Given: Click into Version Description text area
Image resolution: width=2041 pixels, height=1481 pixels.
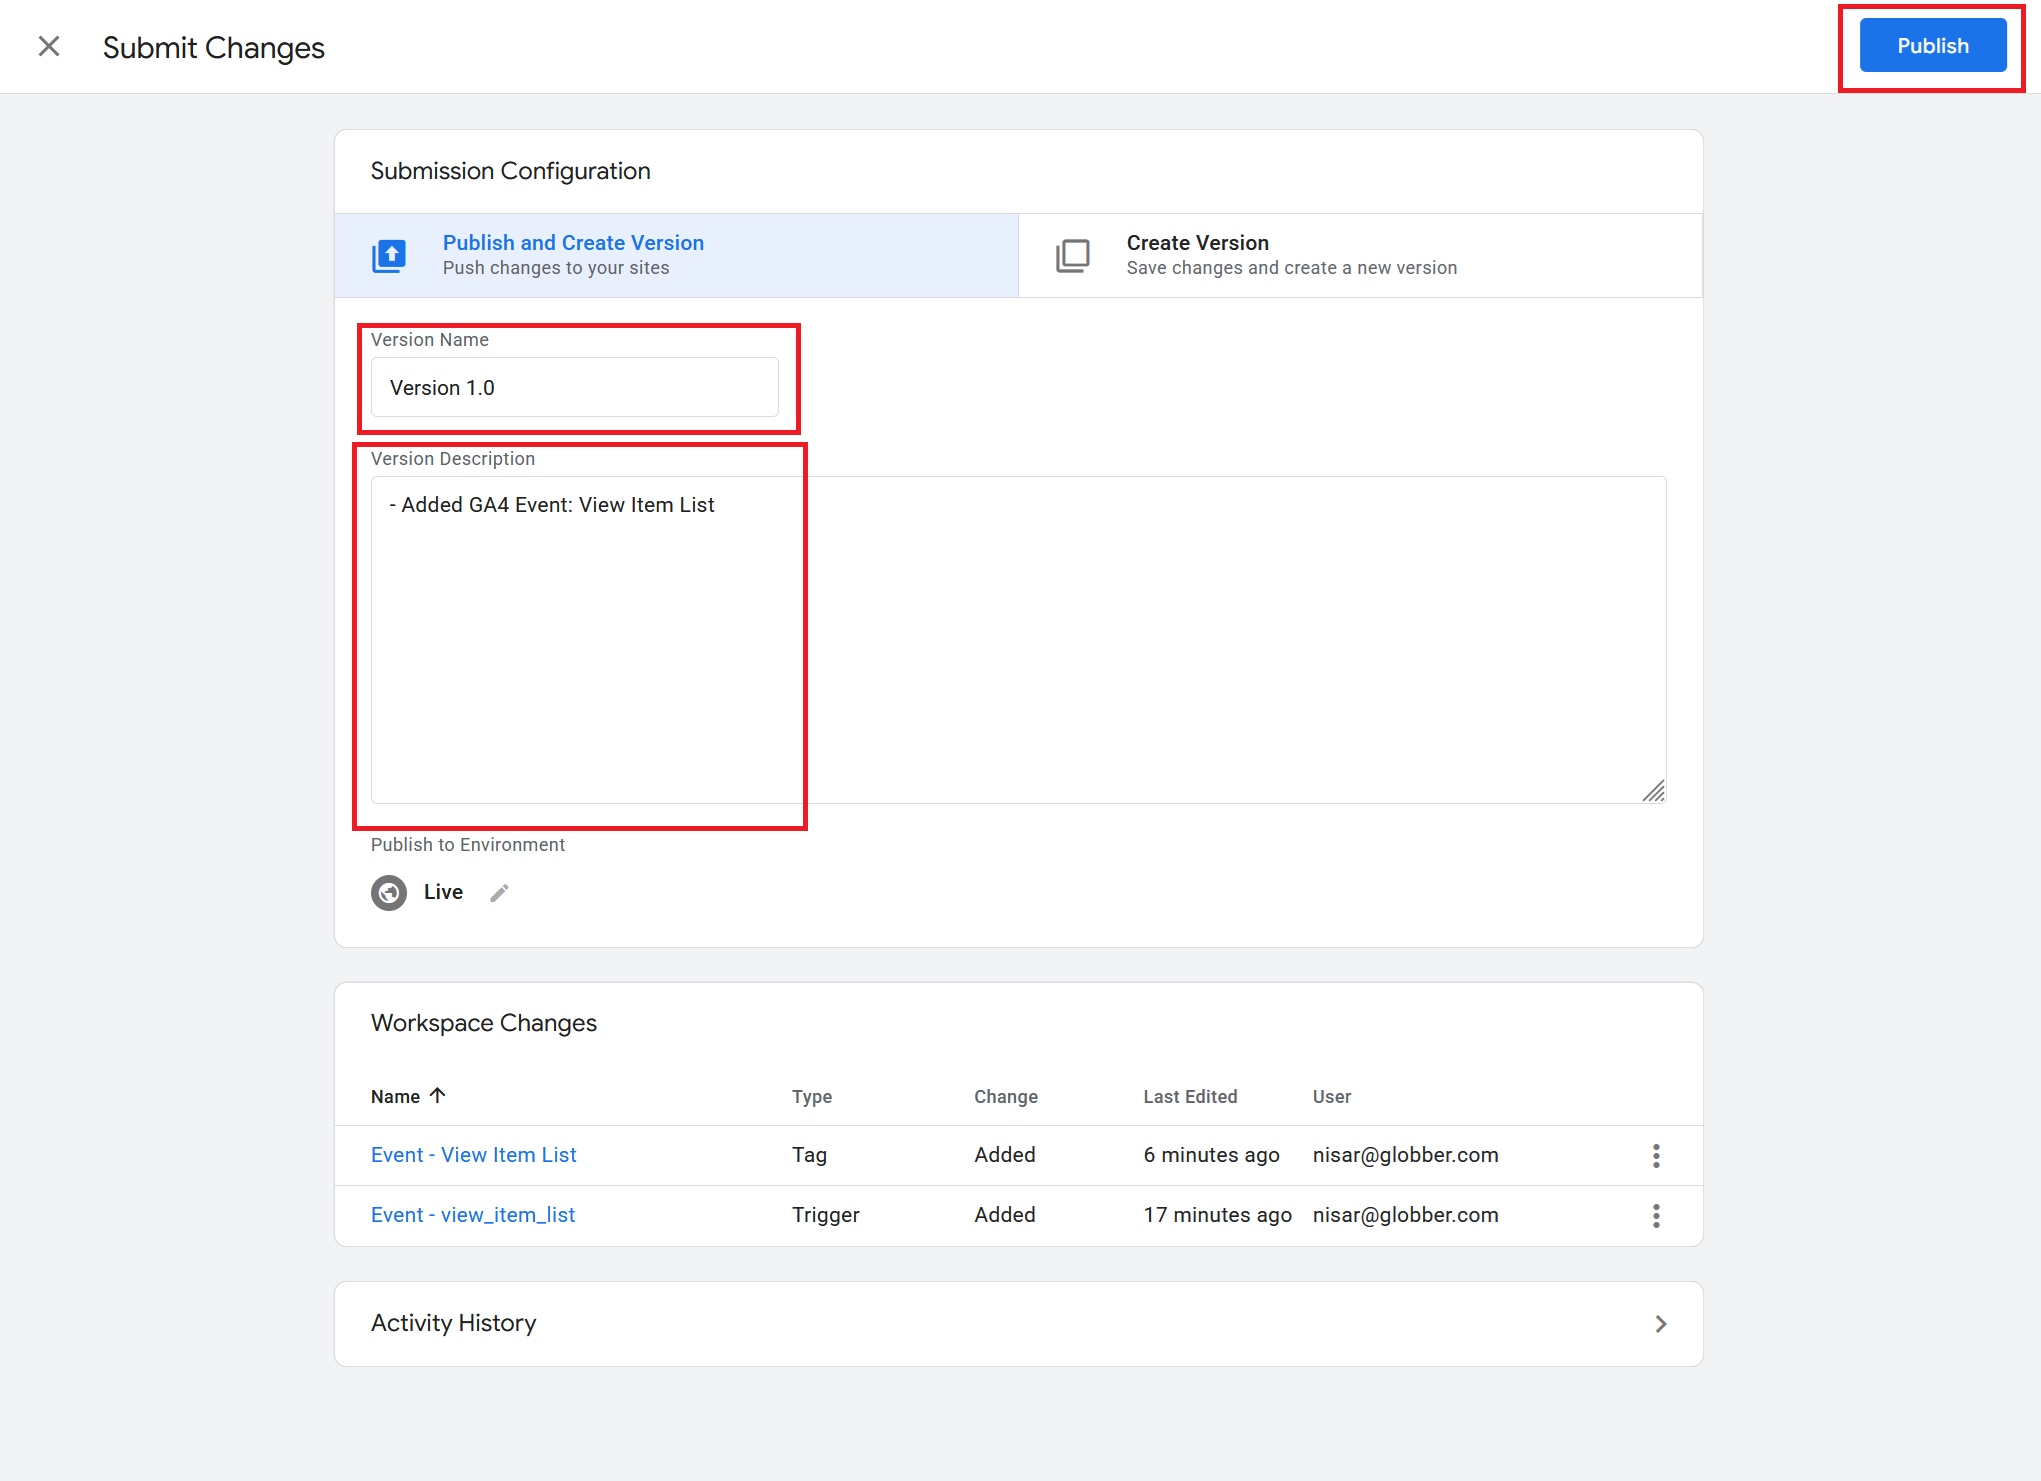Looking at the screenshot, I should click(x=1018, y=640).
